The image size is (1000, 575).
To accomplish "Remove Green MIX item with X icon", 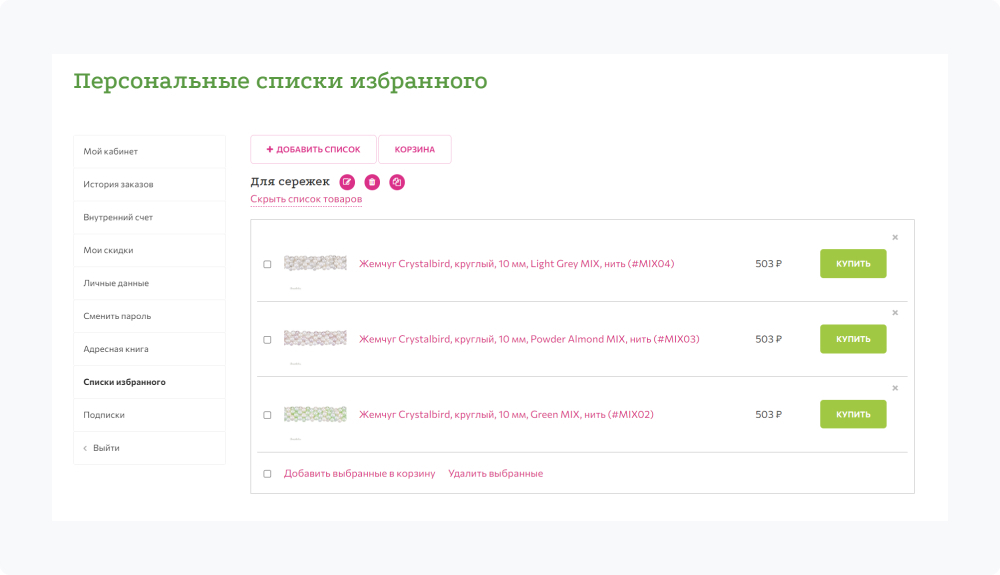I will (x=895, y=388).
